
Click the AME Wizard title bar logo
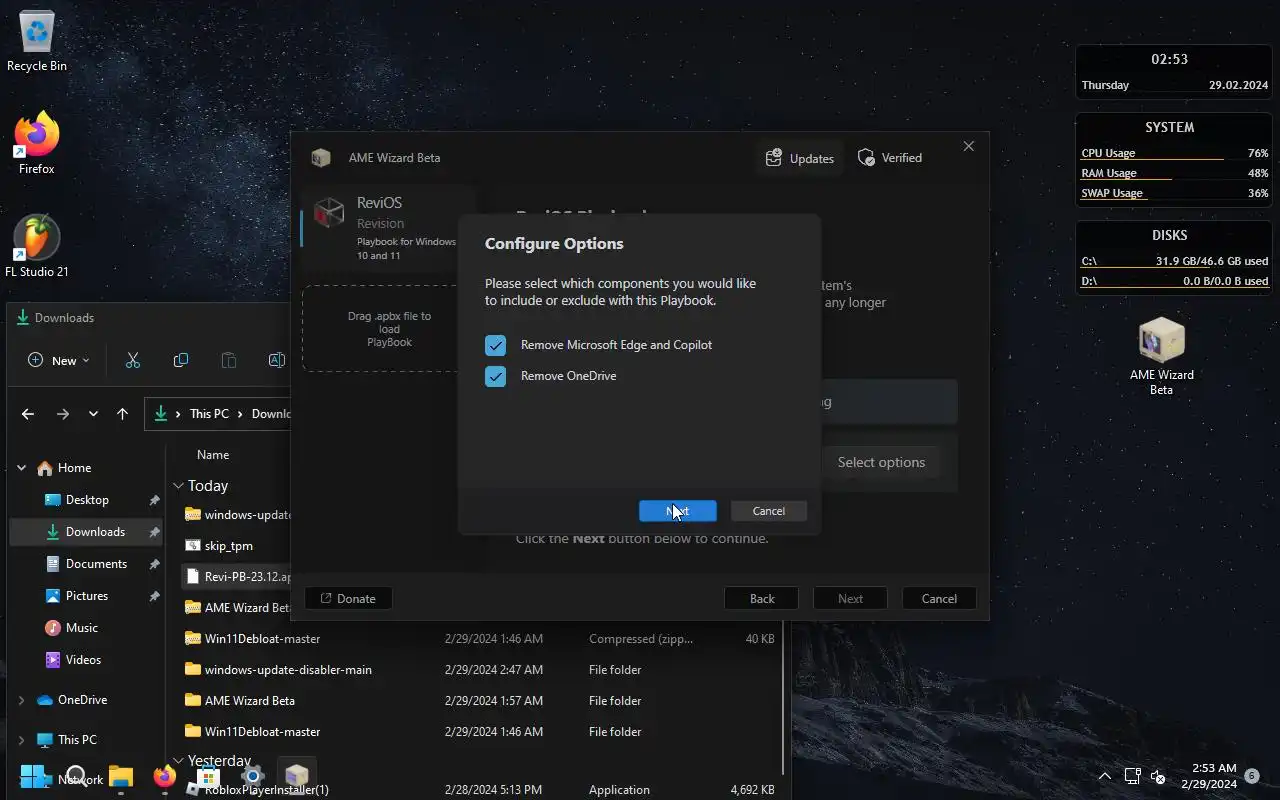point(320,158)
